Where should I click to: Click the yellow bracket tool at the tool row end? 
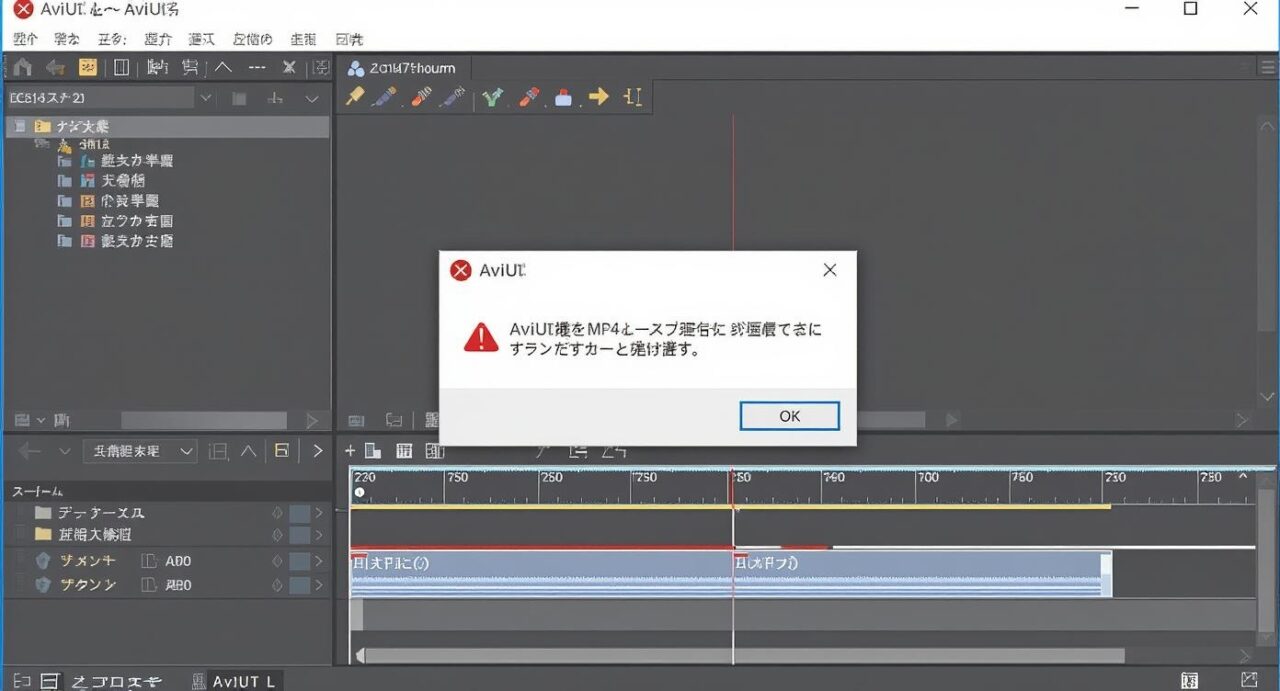632,97
